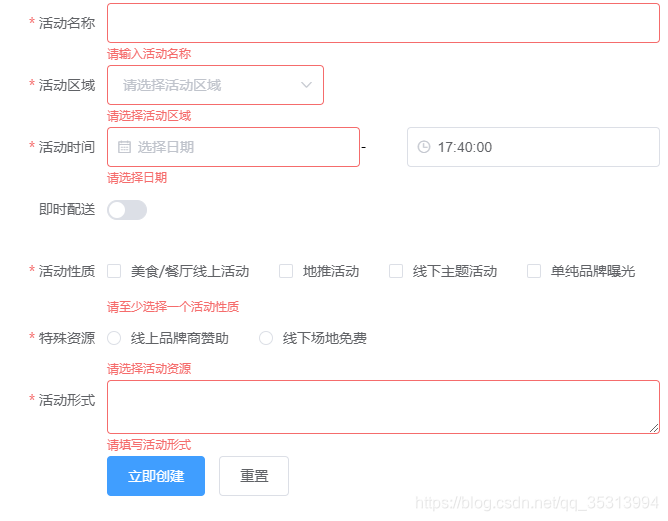Open the 选择日期 date picker field
The width and height of the screenshot is (668, 521).
(233, 147)
